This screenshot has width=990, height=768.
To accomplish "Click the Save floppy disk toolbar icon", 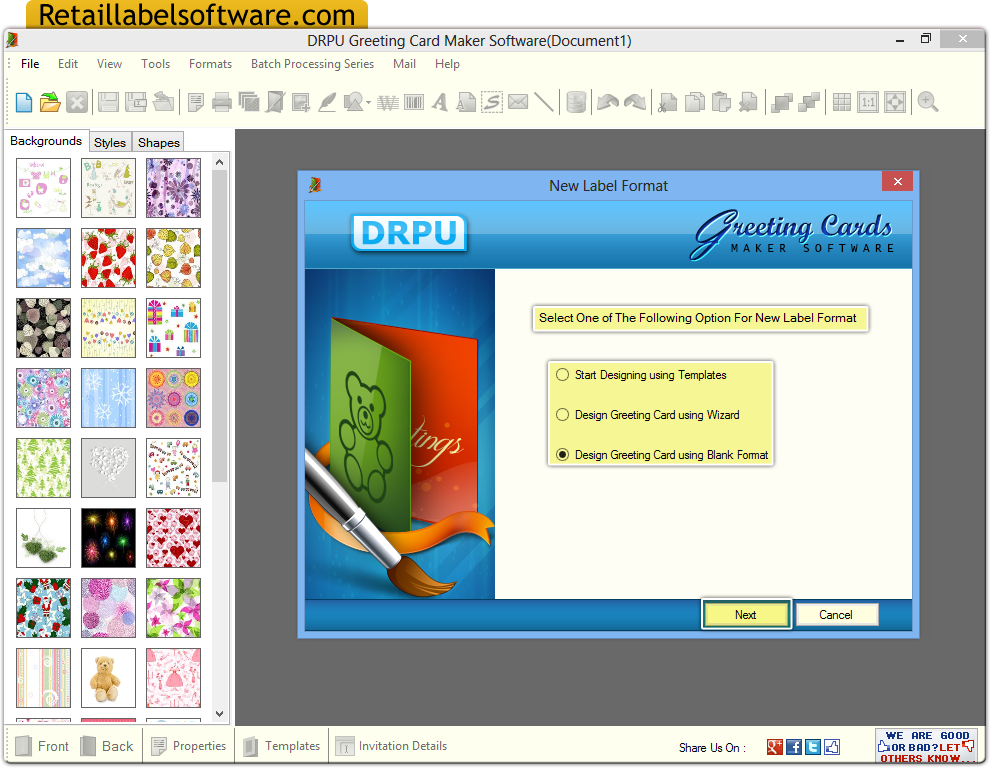I will point(109,102).
